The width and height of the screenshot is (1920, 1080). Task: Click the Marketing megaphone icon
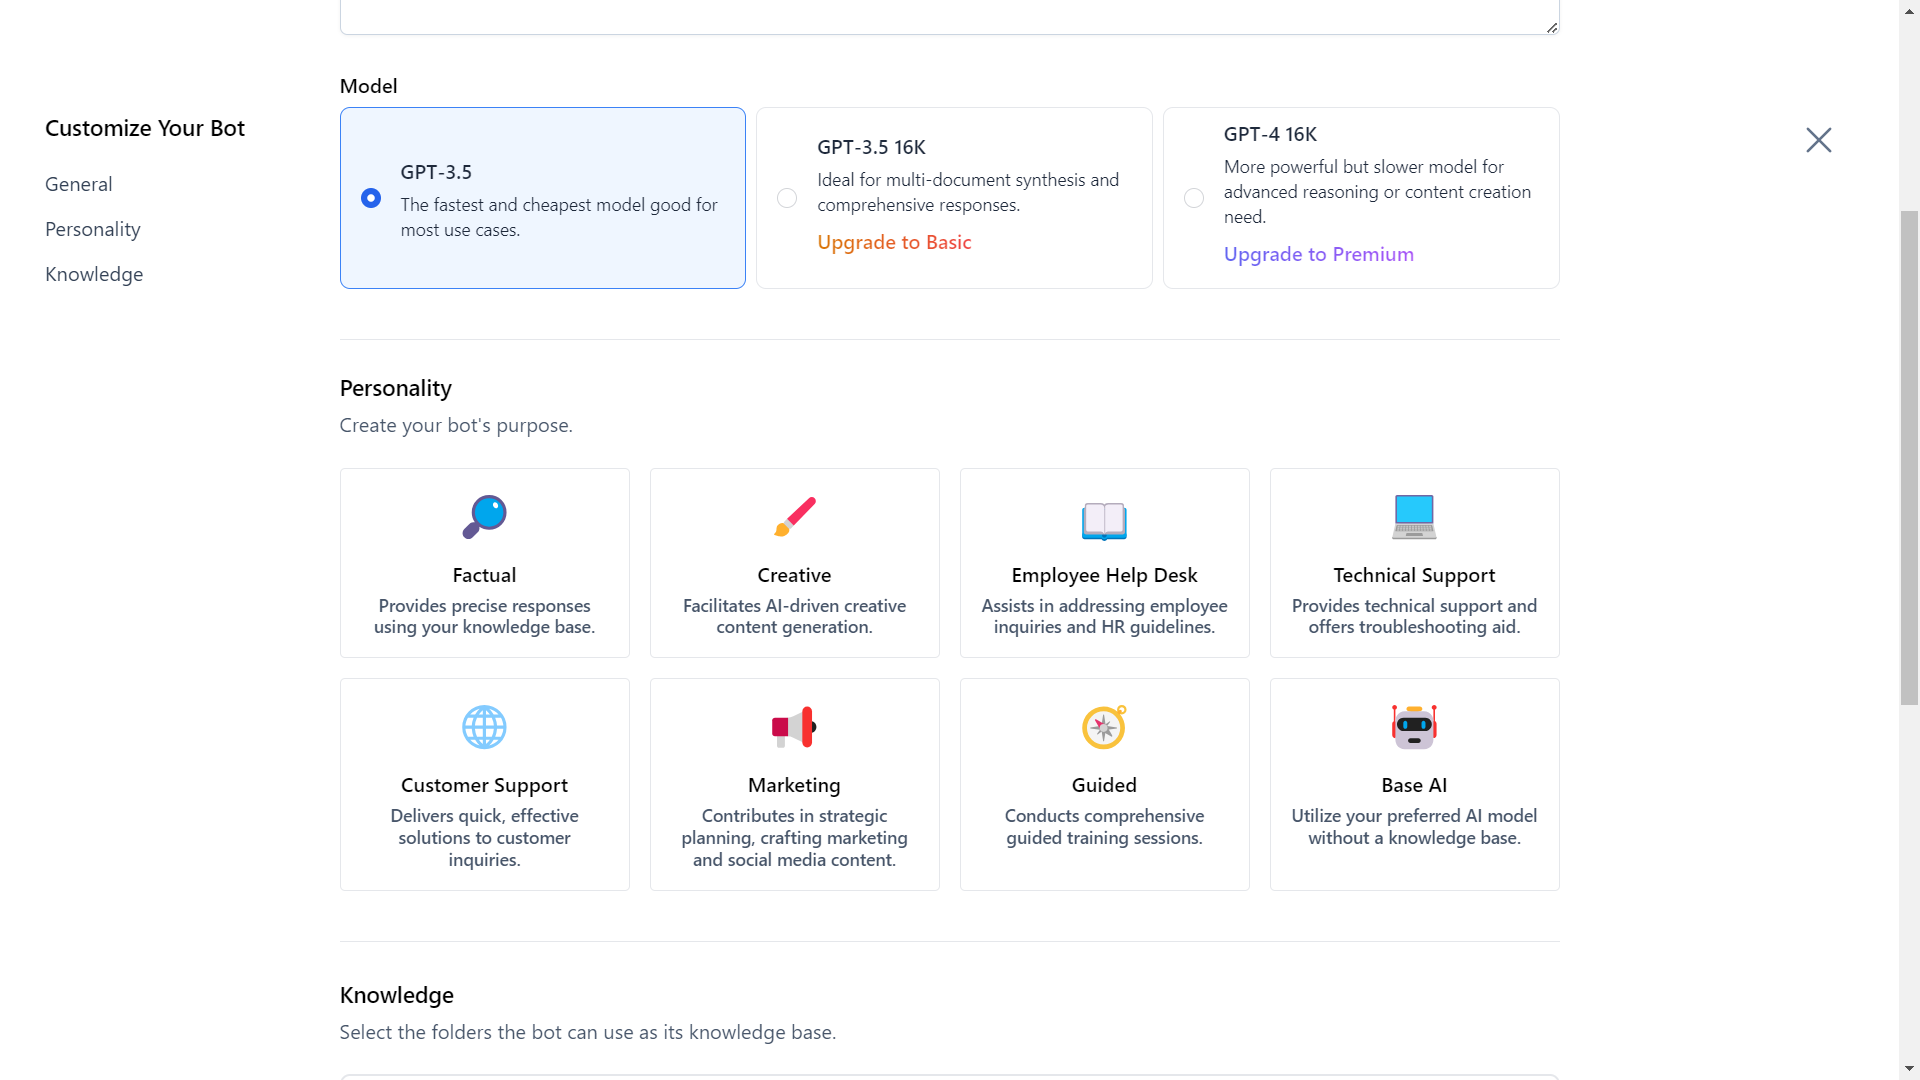(x=794, y=727)
